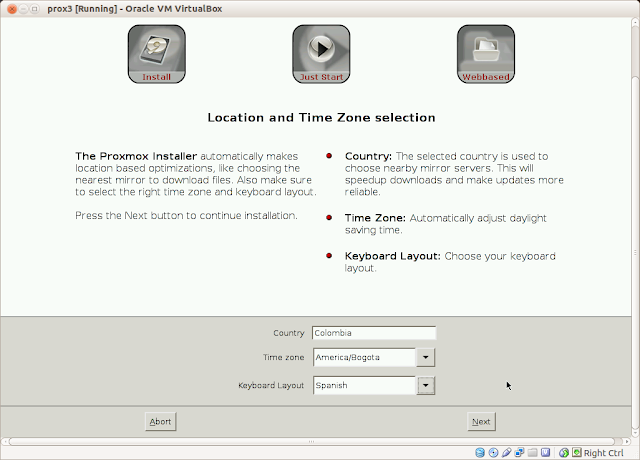Click the bold 'Country:' bullet text
The image size is (640, 460).
pos(368,156)
